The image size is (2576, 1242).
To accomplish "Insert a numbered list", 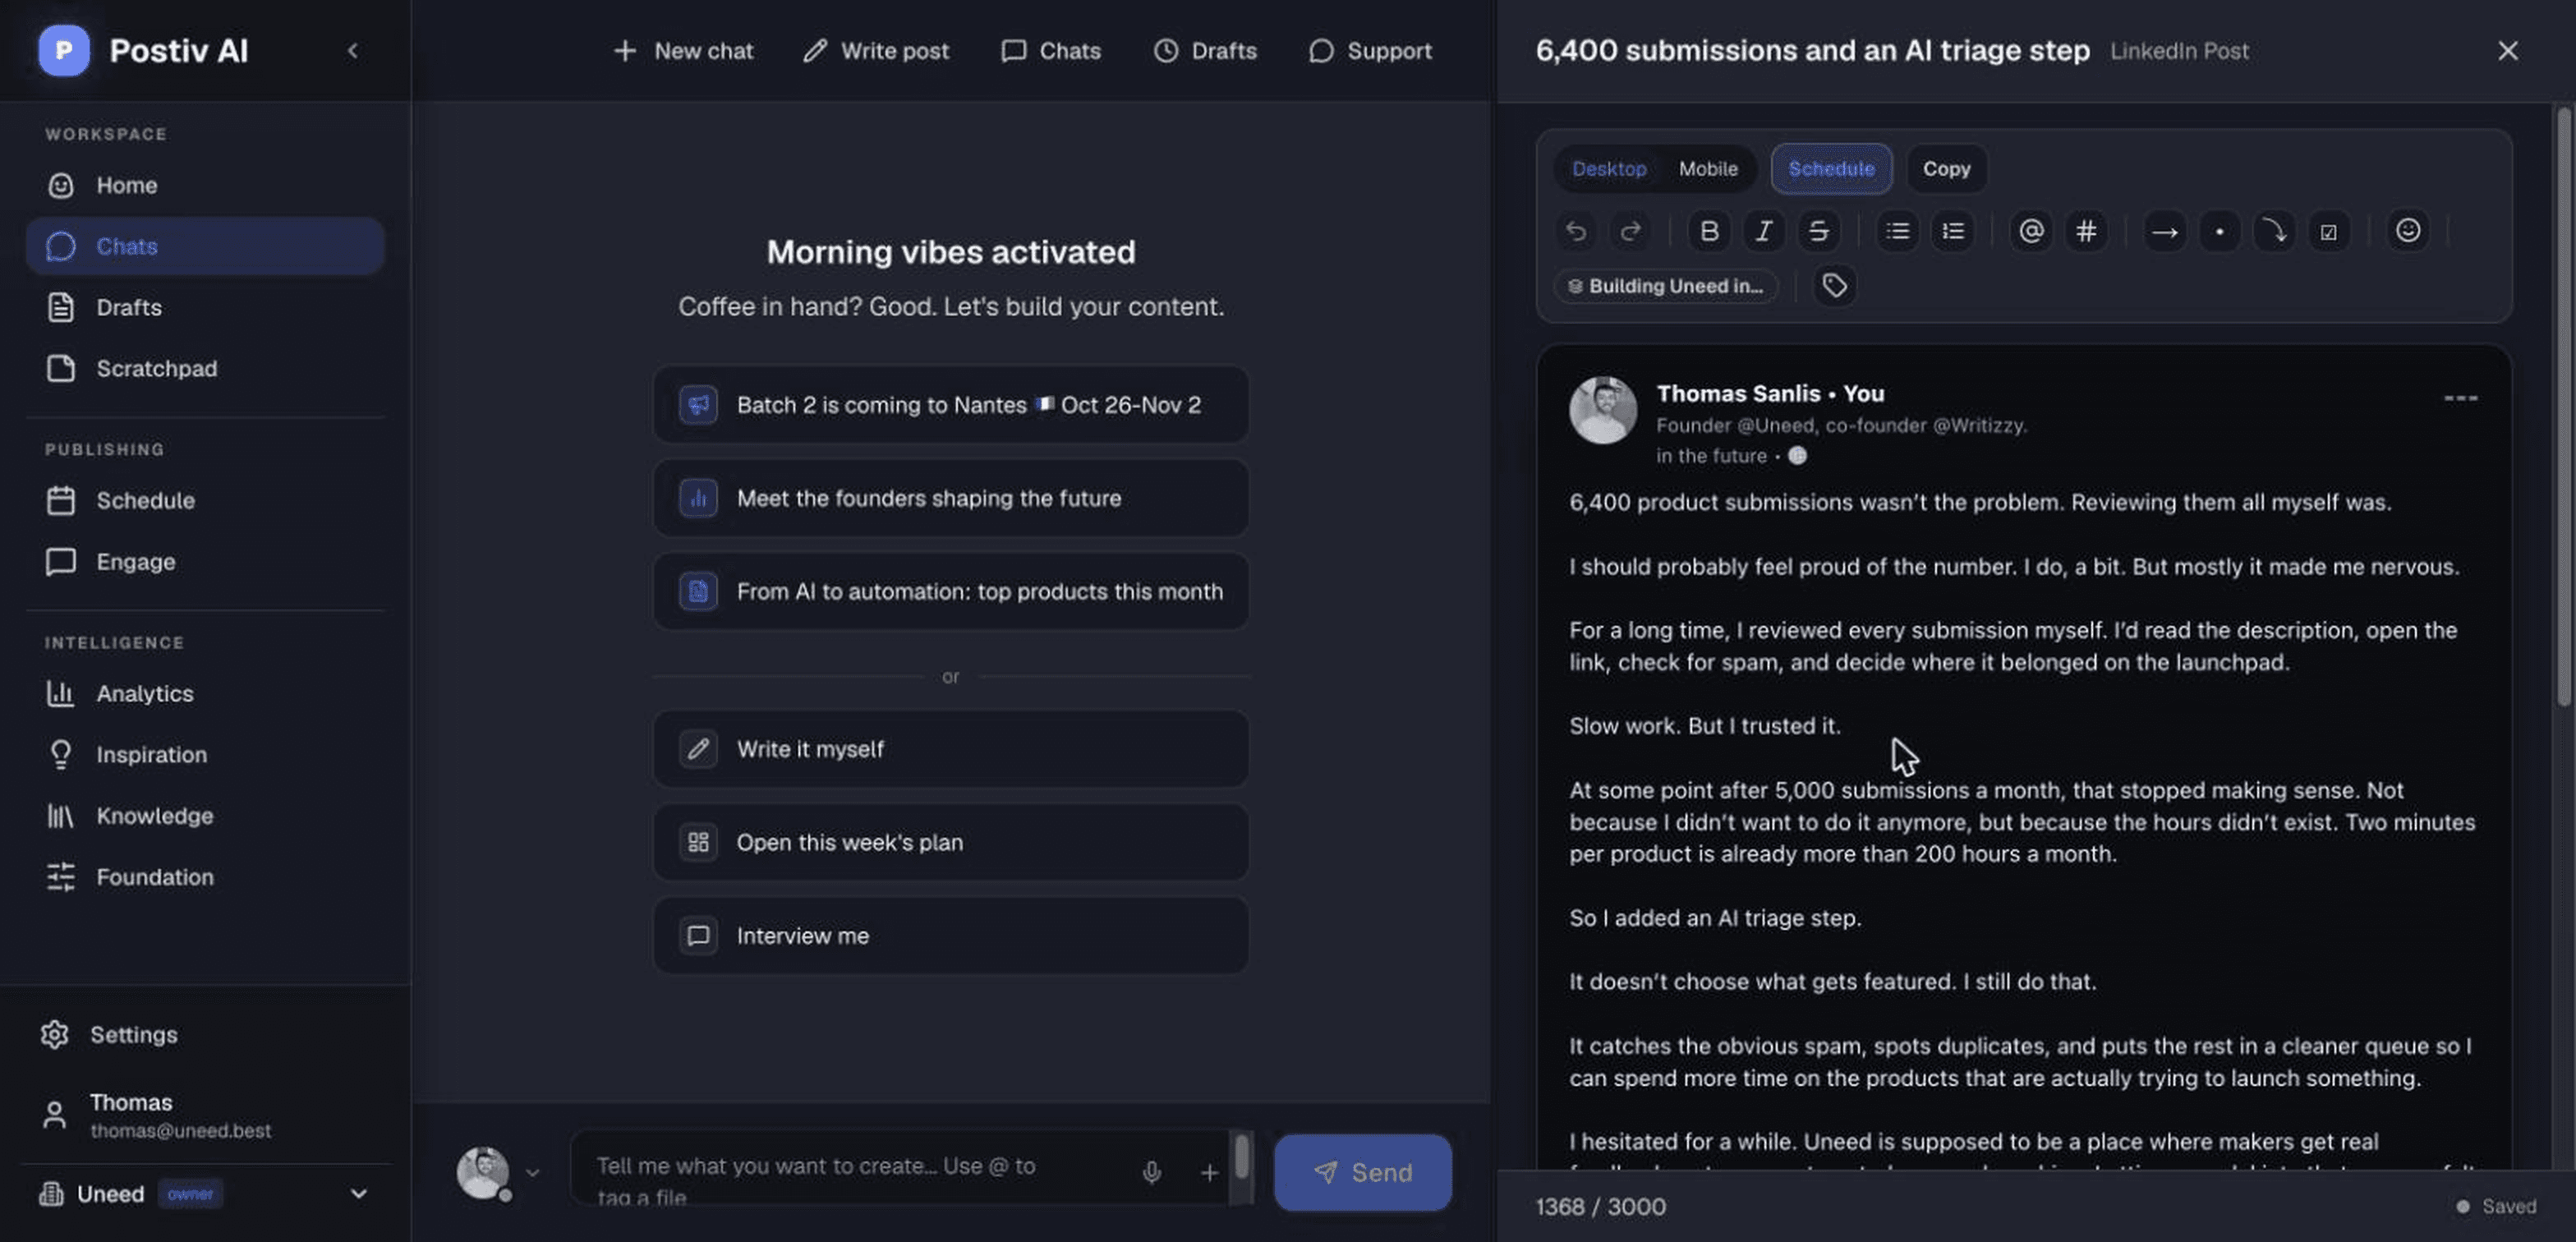I will tap(1952, 231).
